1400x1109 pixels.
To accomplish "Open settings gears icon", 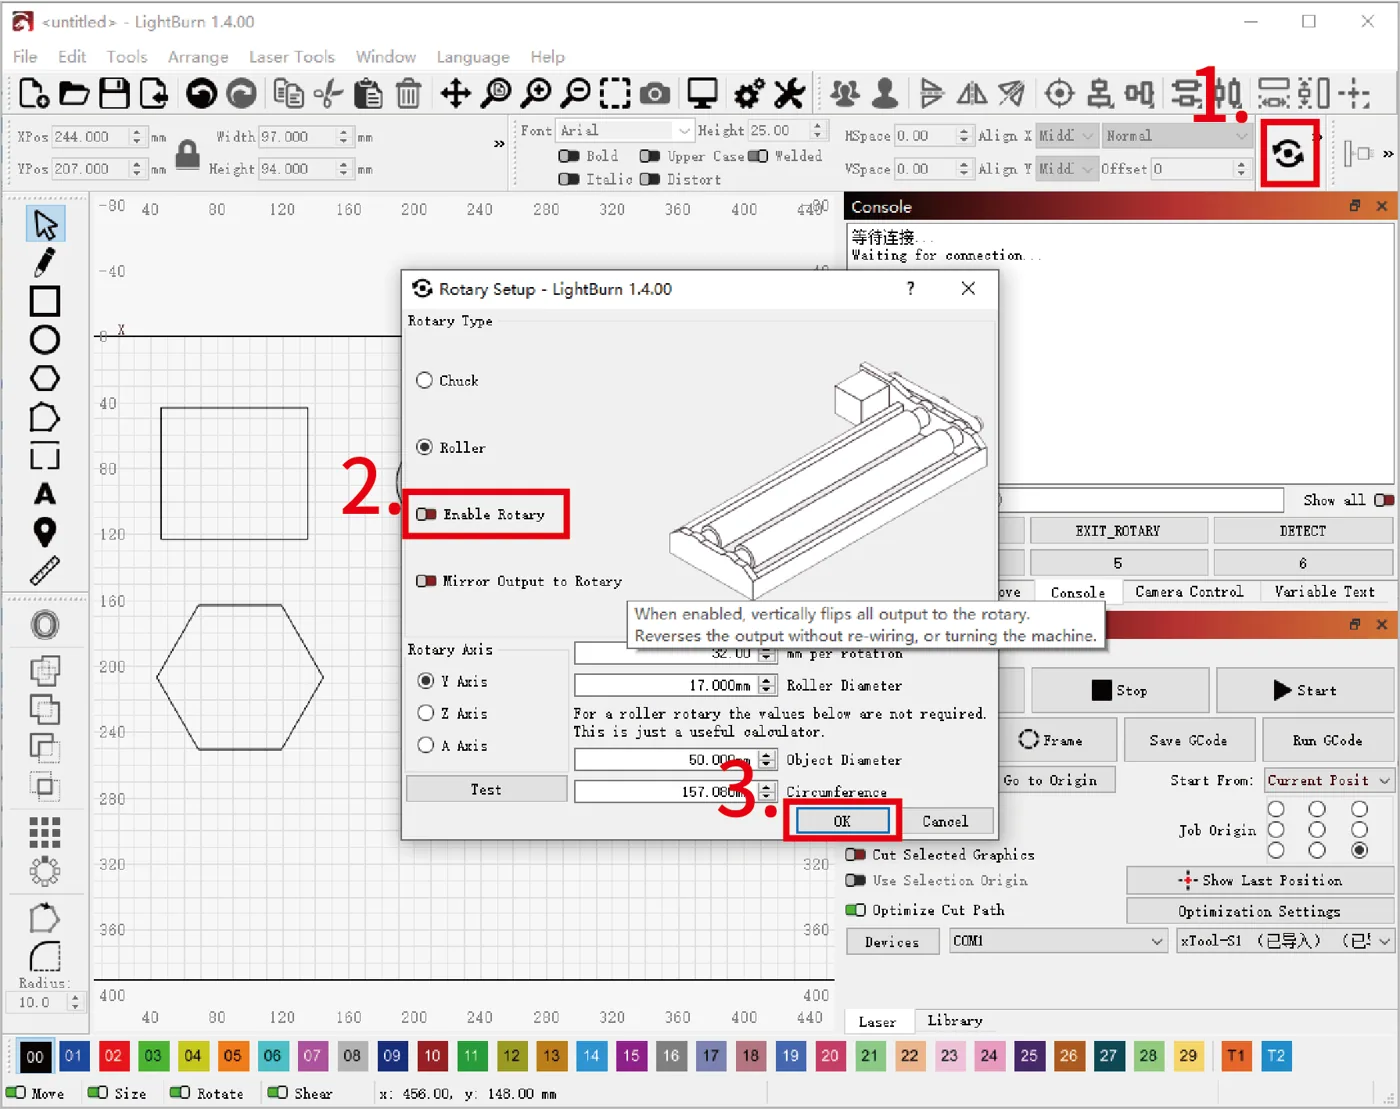I will click(749, 94).
